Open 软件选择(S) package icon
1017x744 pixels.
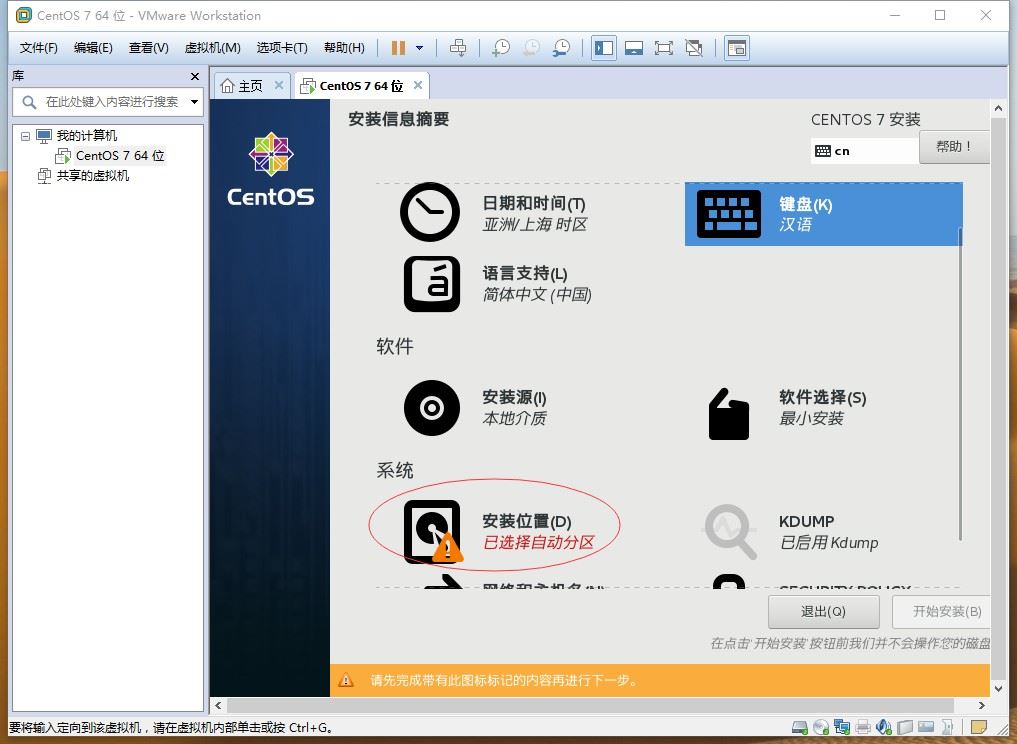pyautogui.click(x=729, y=414)
